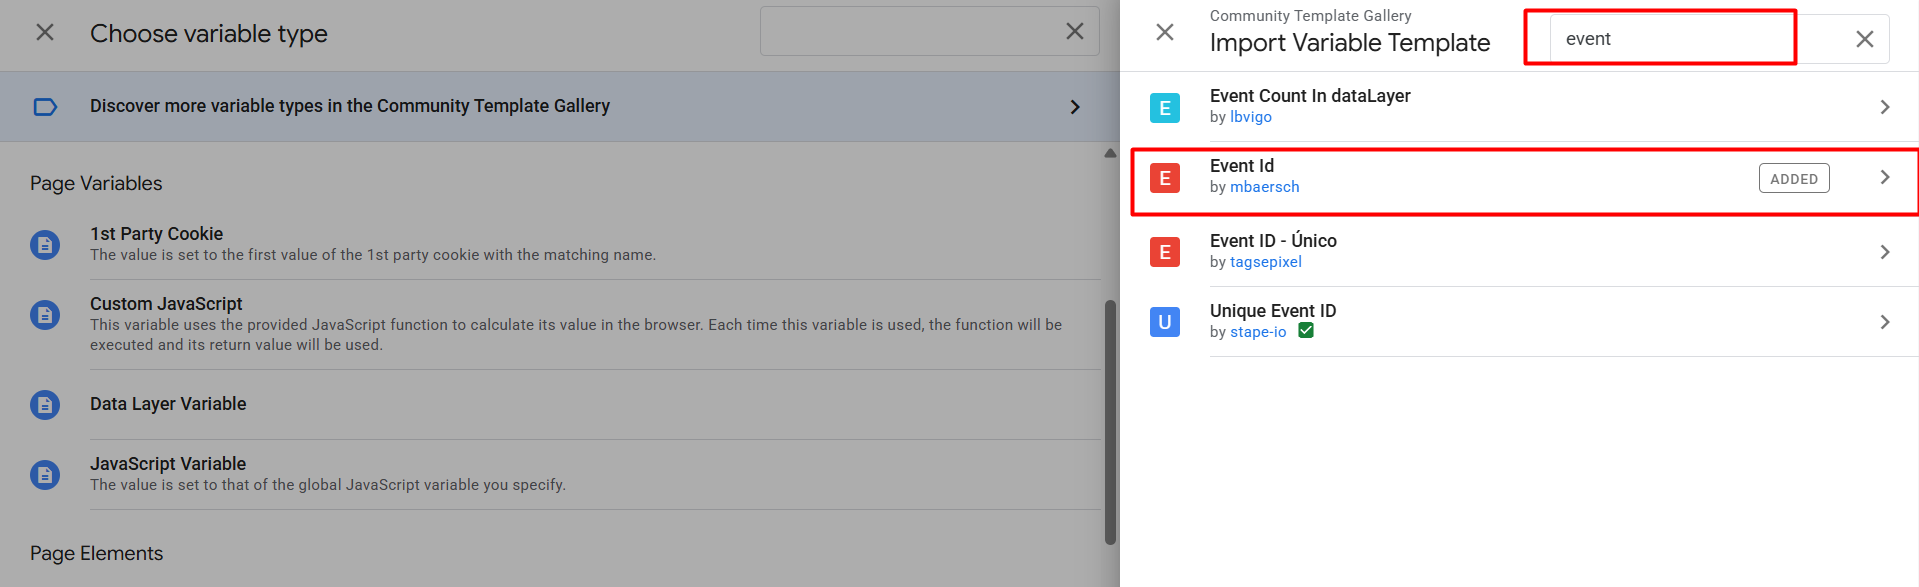Expand the Event Count In dataLayer chevron
Image resolution: width=1919 pixels, height=587 pixels.
pyautogui.click(x=1884, y=107)
